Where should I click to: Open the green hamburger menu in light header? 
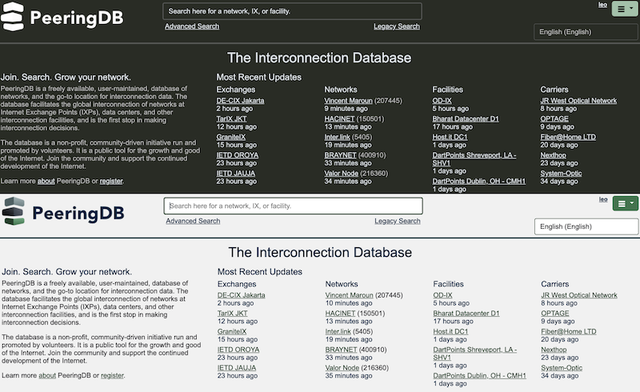[625, 203]
